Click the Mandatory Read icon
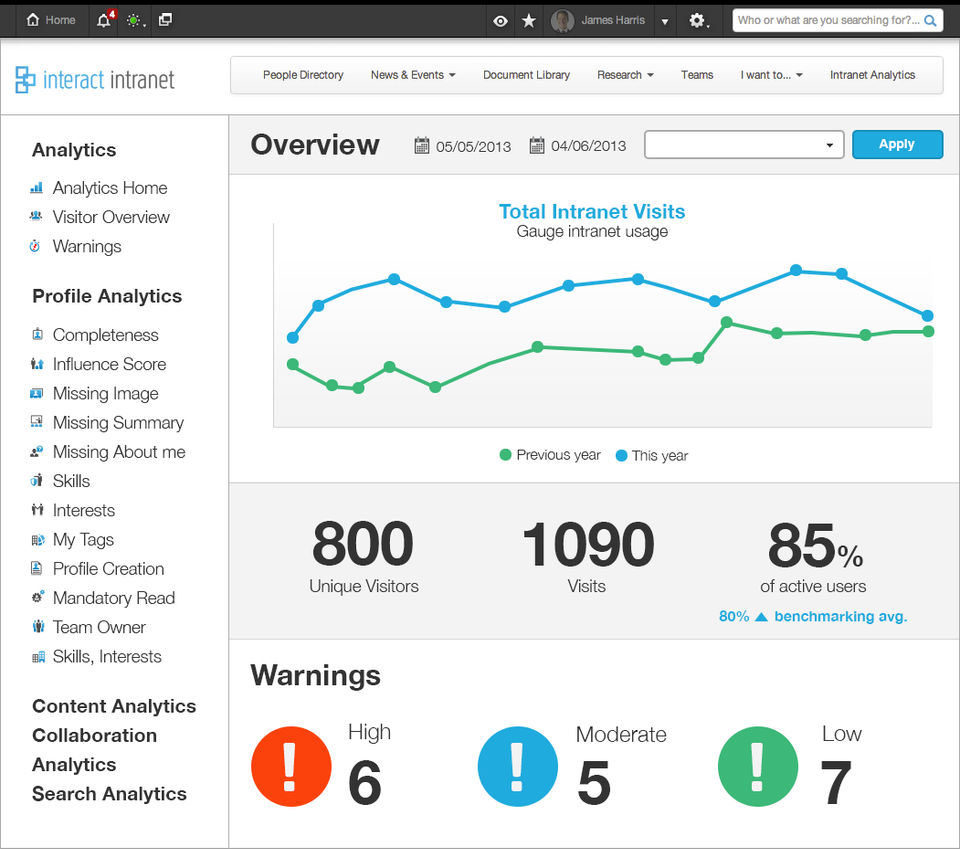Viewport: 960px width, 849px height. click(x=38, y=597)
